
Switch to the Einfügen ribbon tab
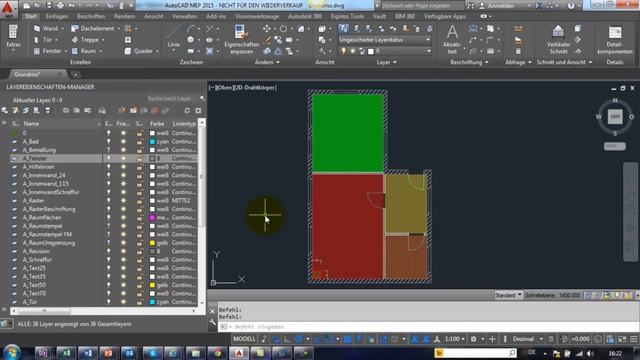click(57, 16)
